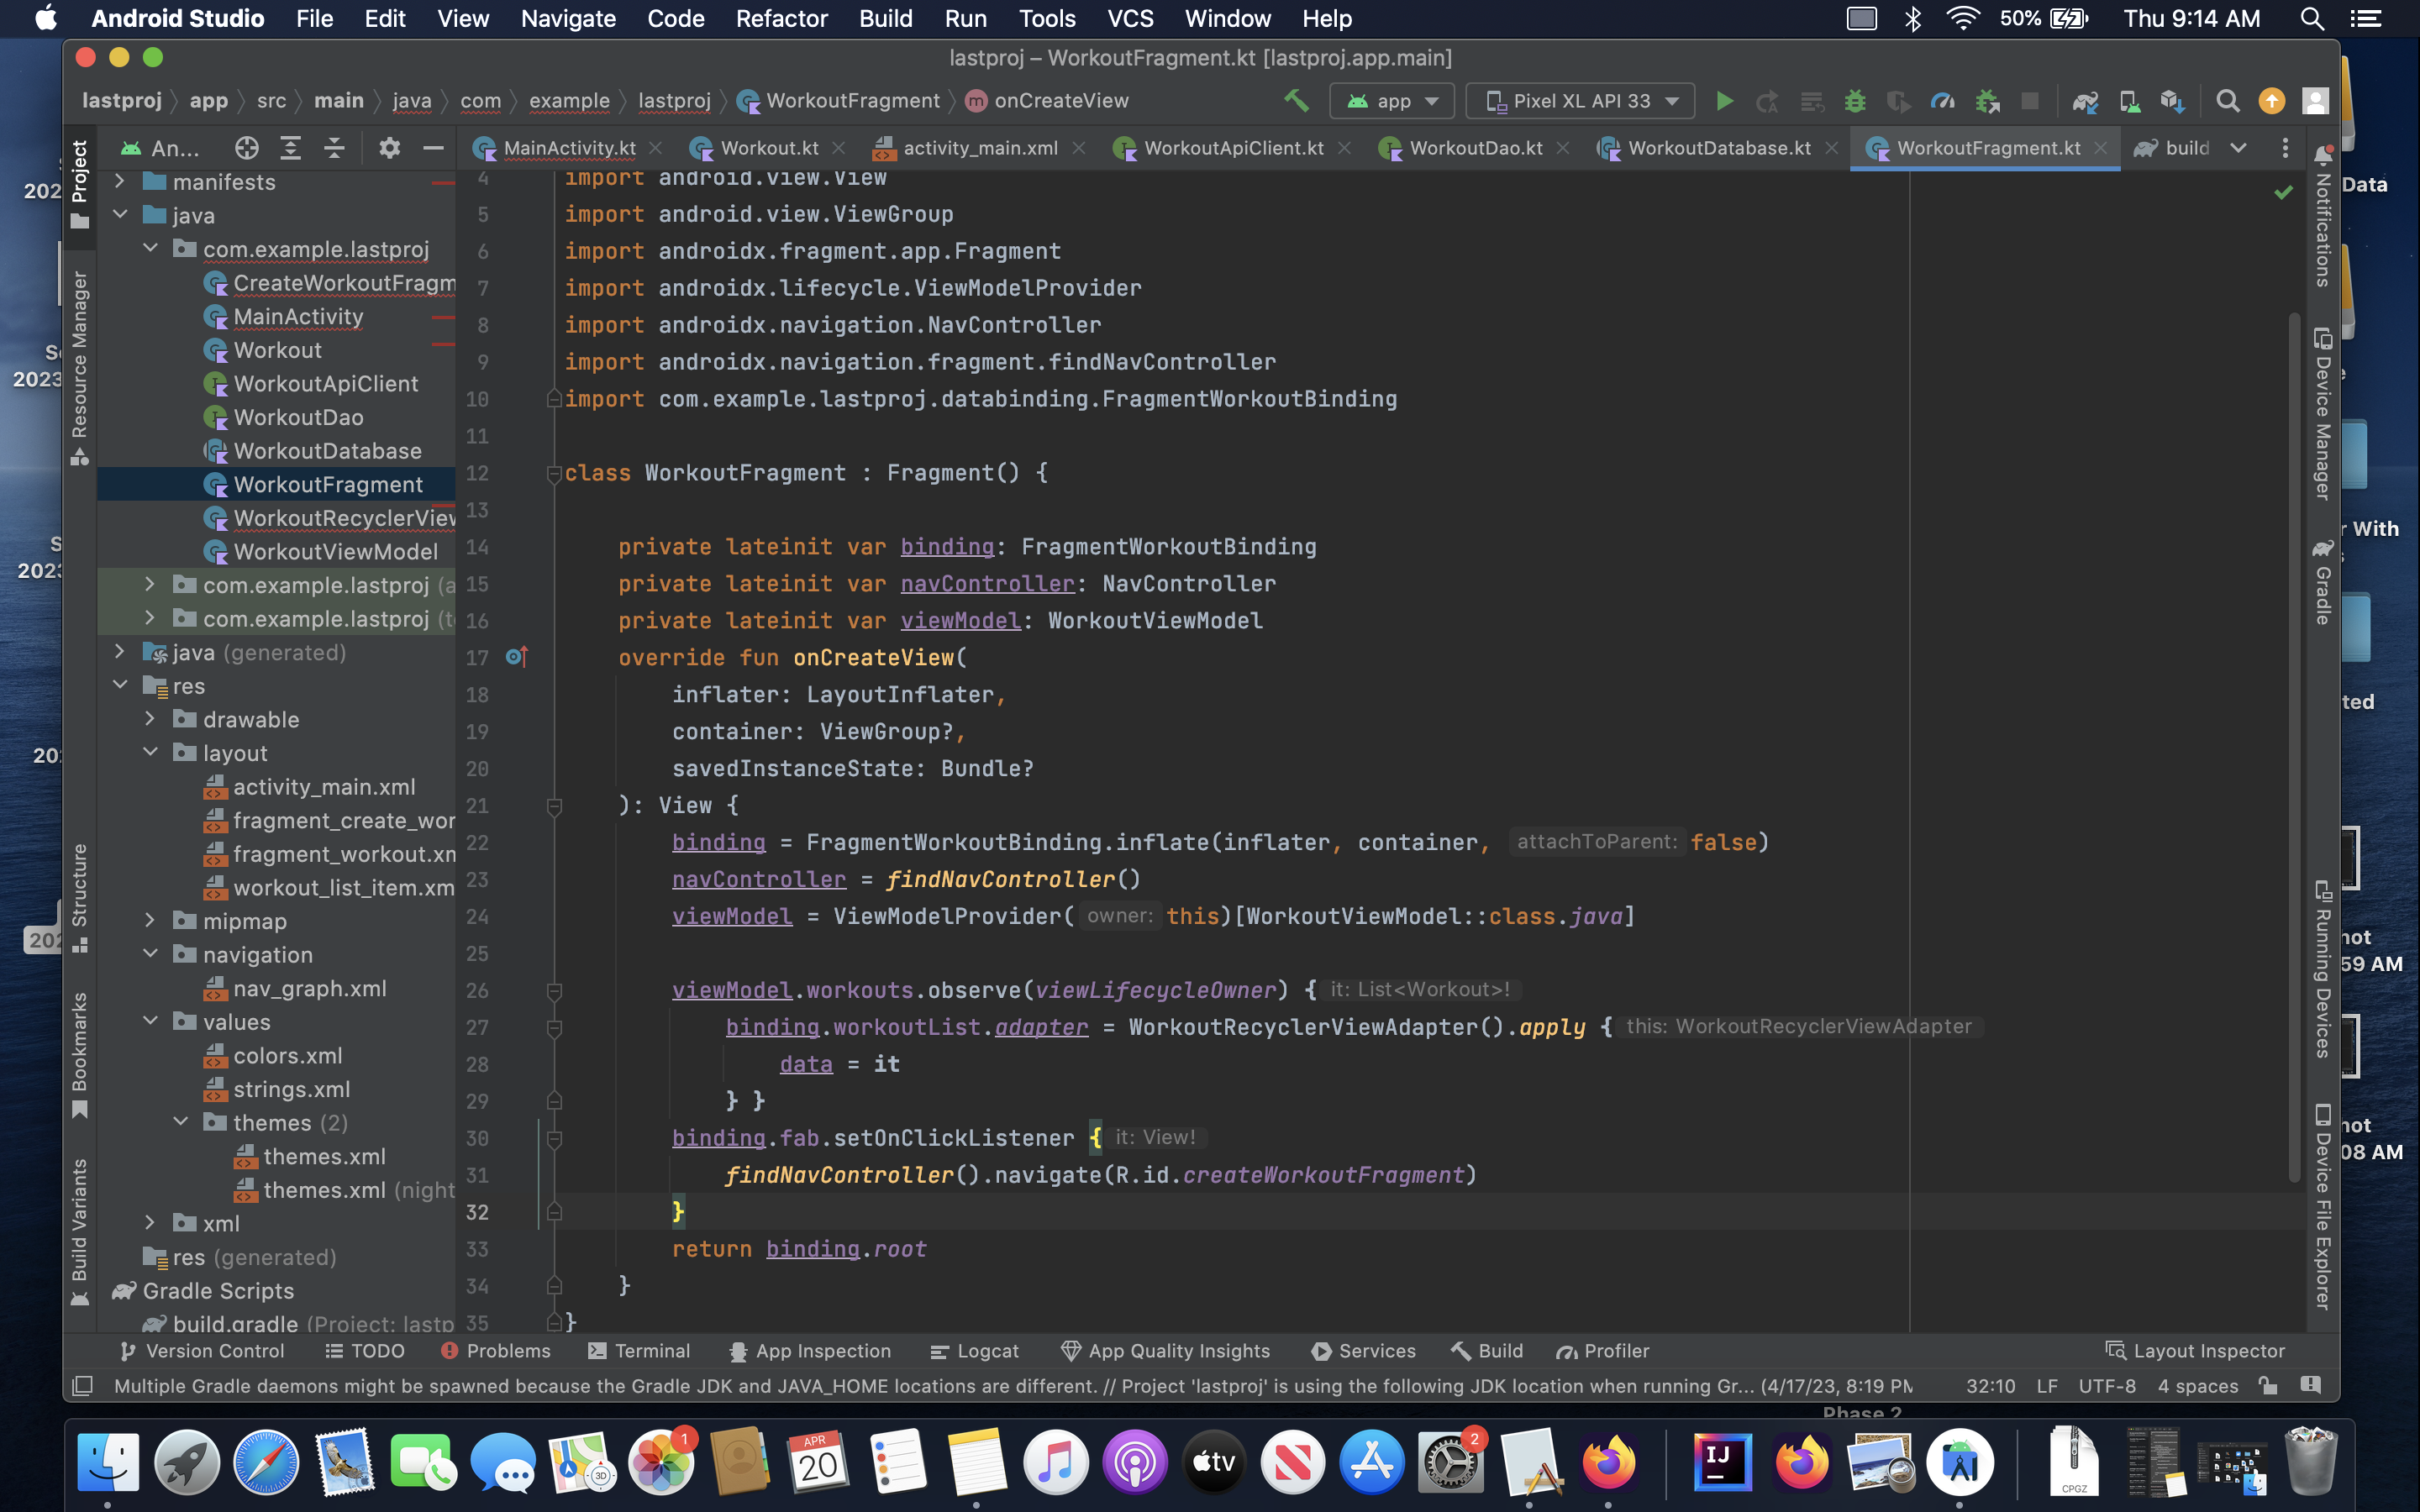Toggle the Gradle side panel
This screenshot has width=2420, height=1512.
[2323, 583]
